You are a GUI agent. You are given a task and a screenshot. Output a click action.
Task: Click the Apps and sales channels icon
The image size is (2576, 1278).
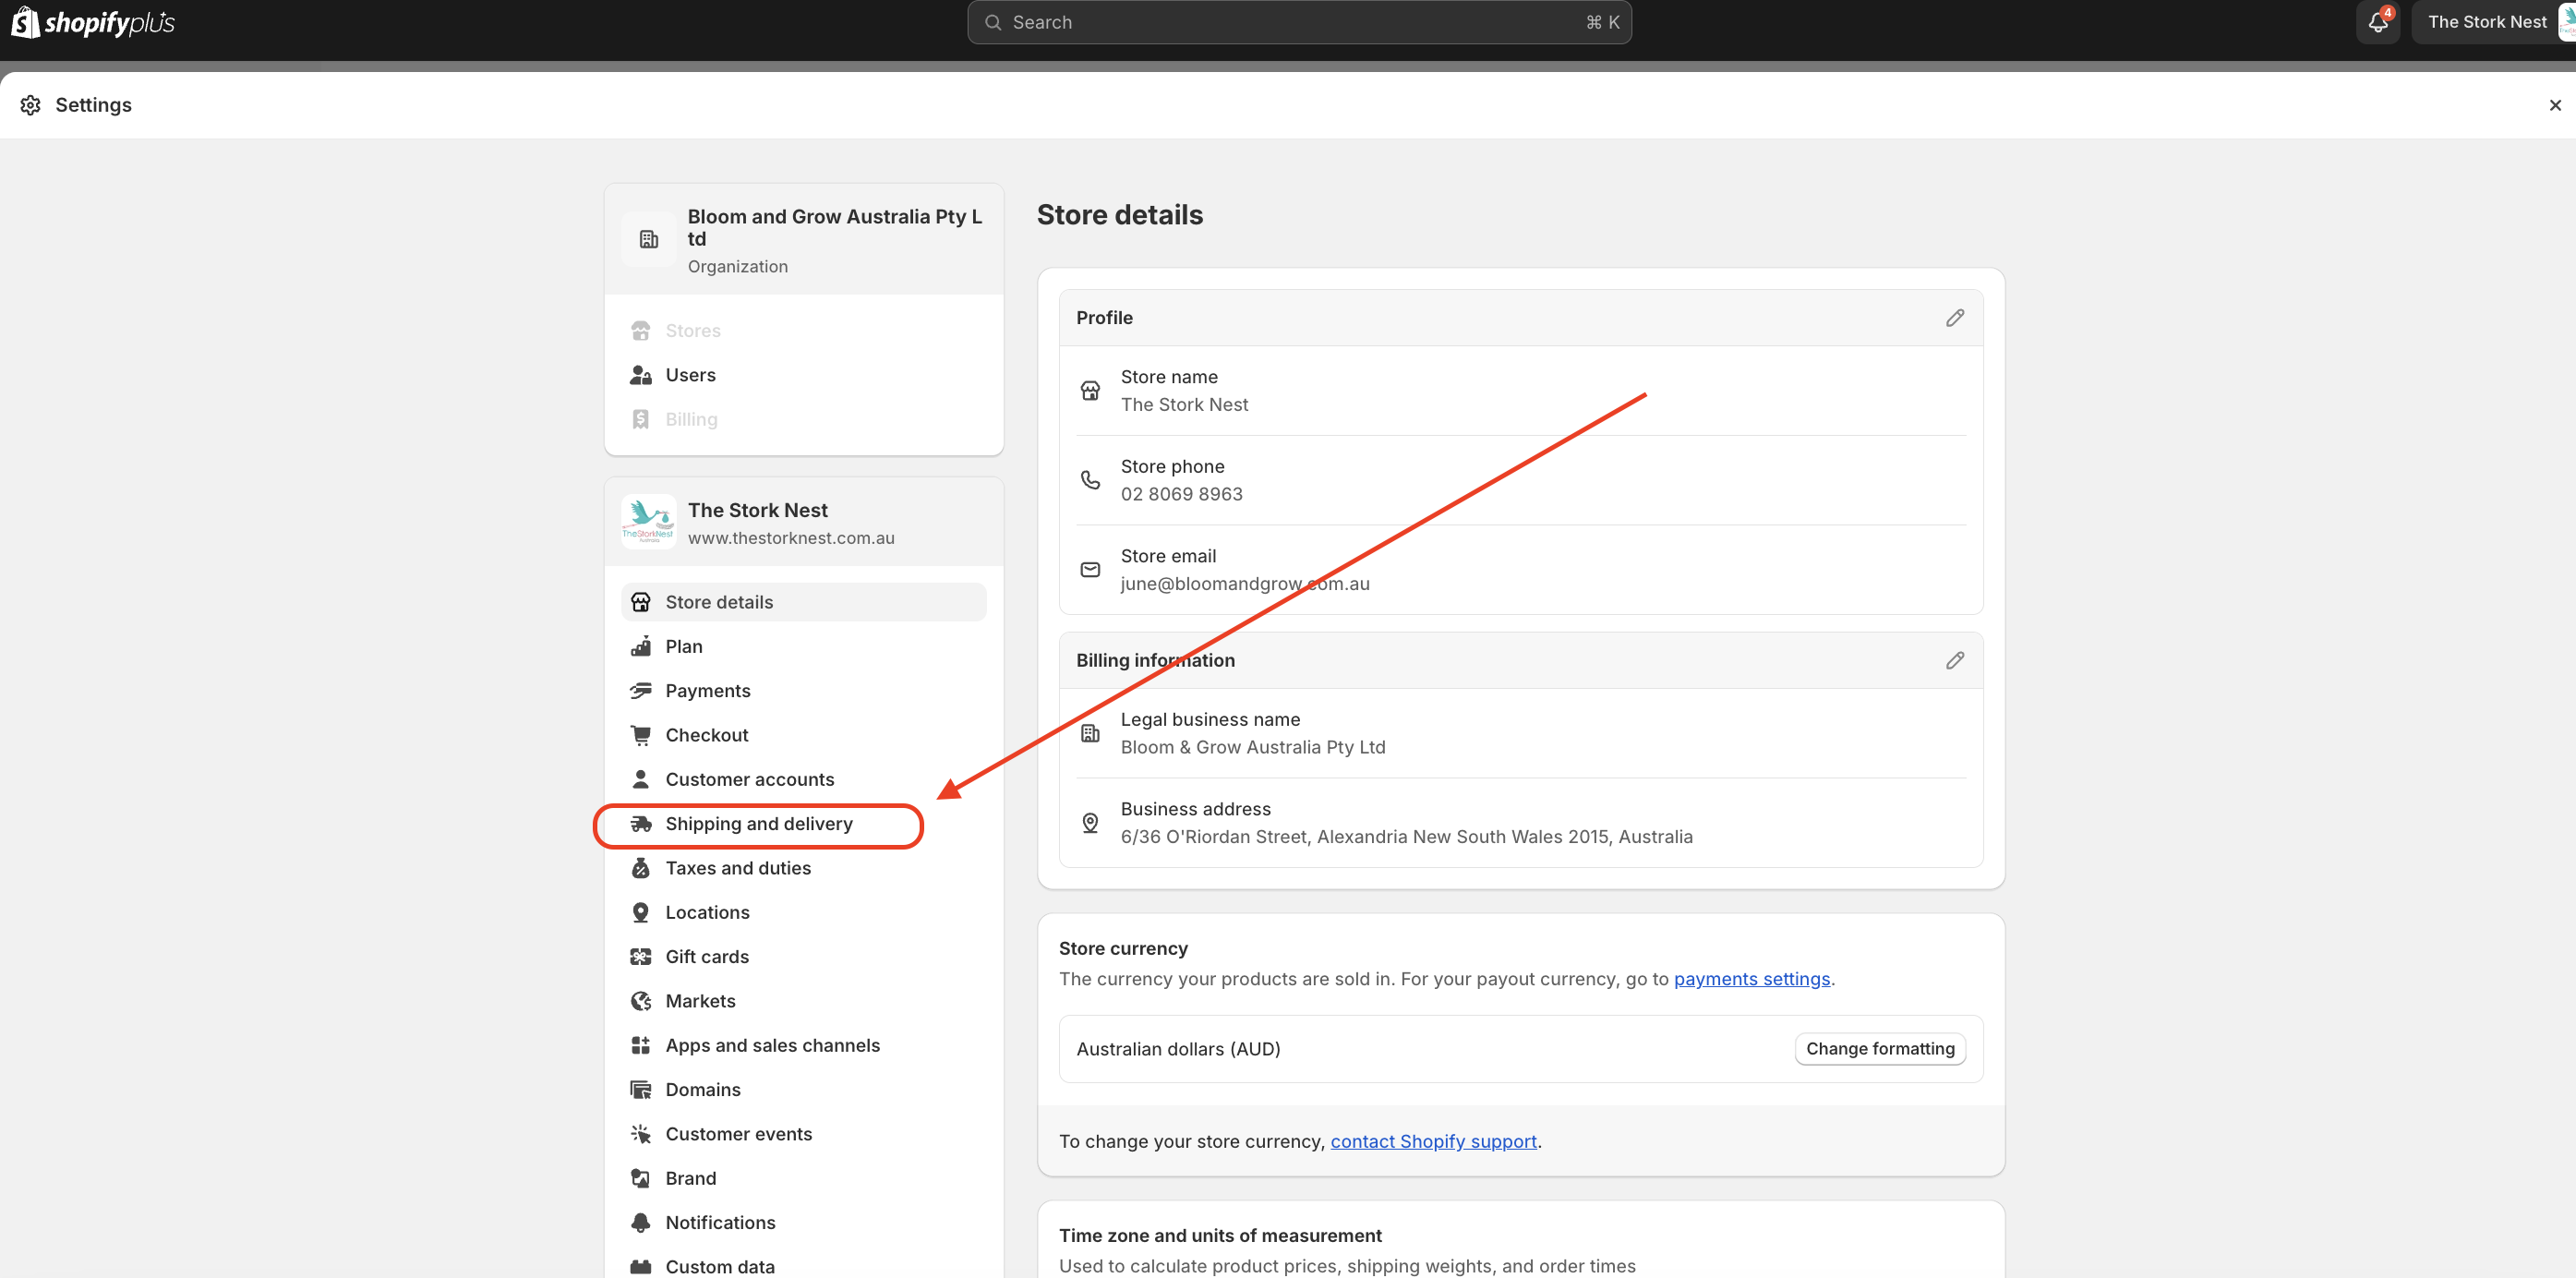click(641, 1045)
